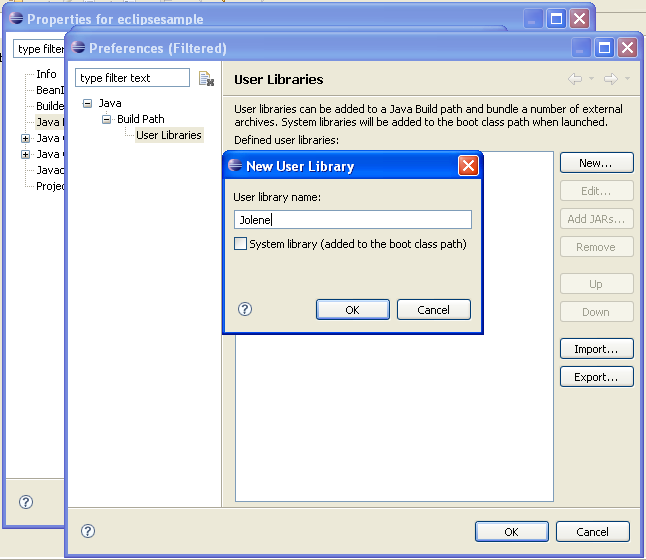The height and width of the screenshot is (560, 646).
Task: Collapse the Build Path tree node
Action: coord(107,119)
